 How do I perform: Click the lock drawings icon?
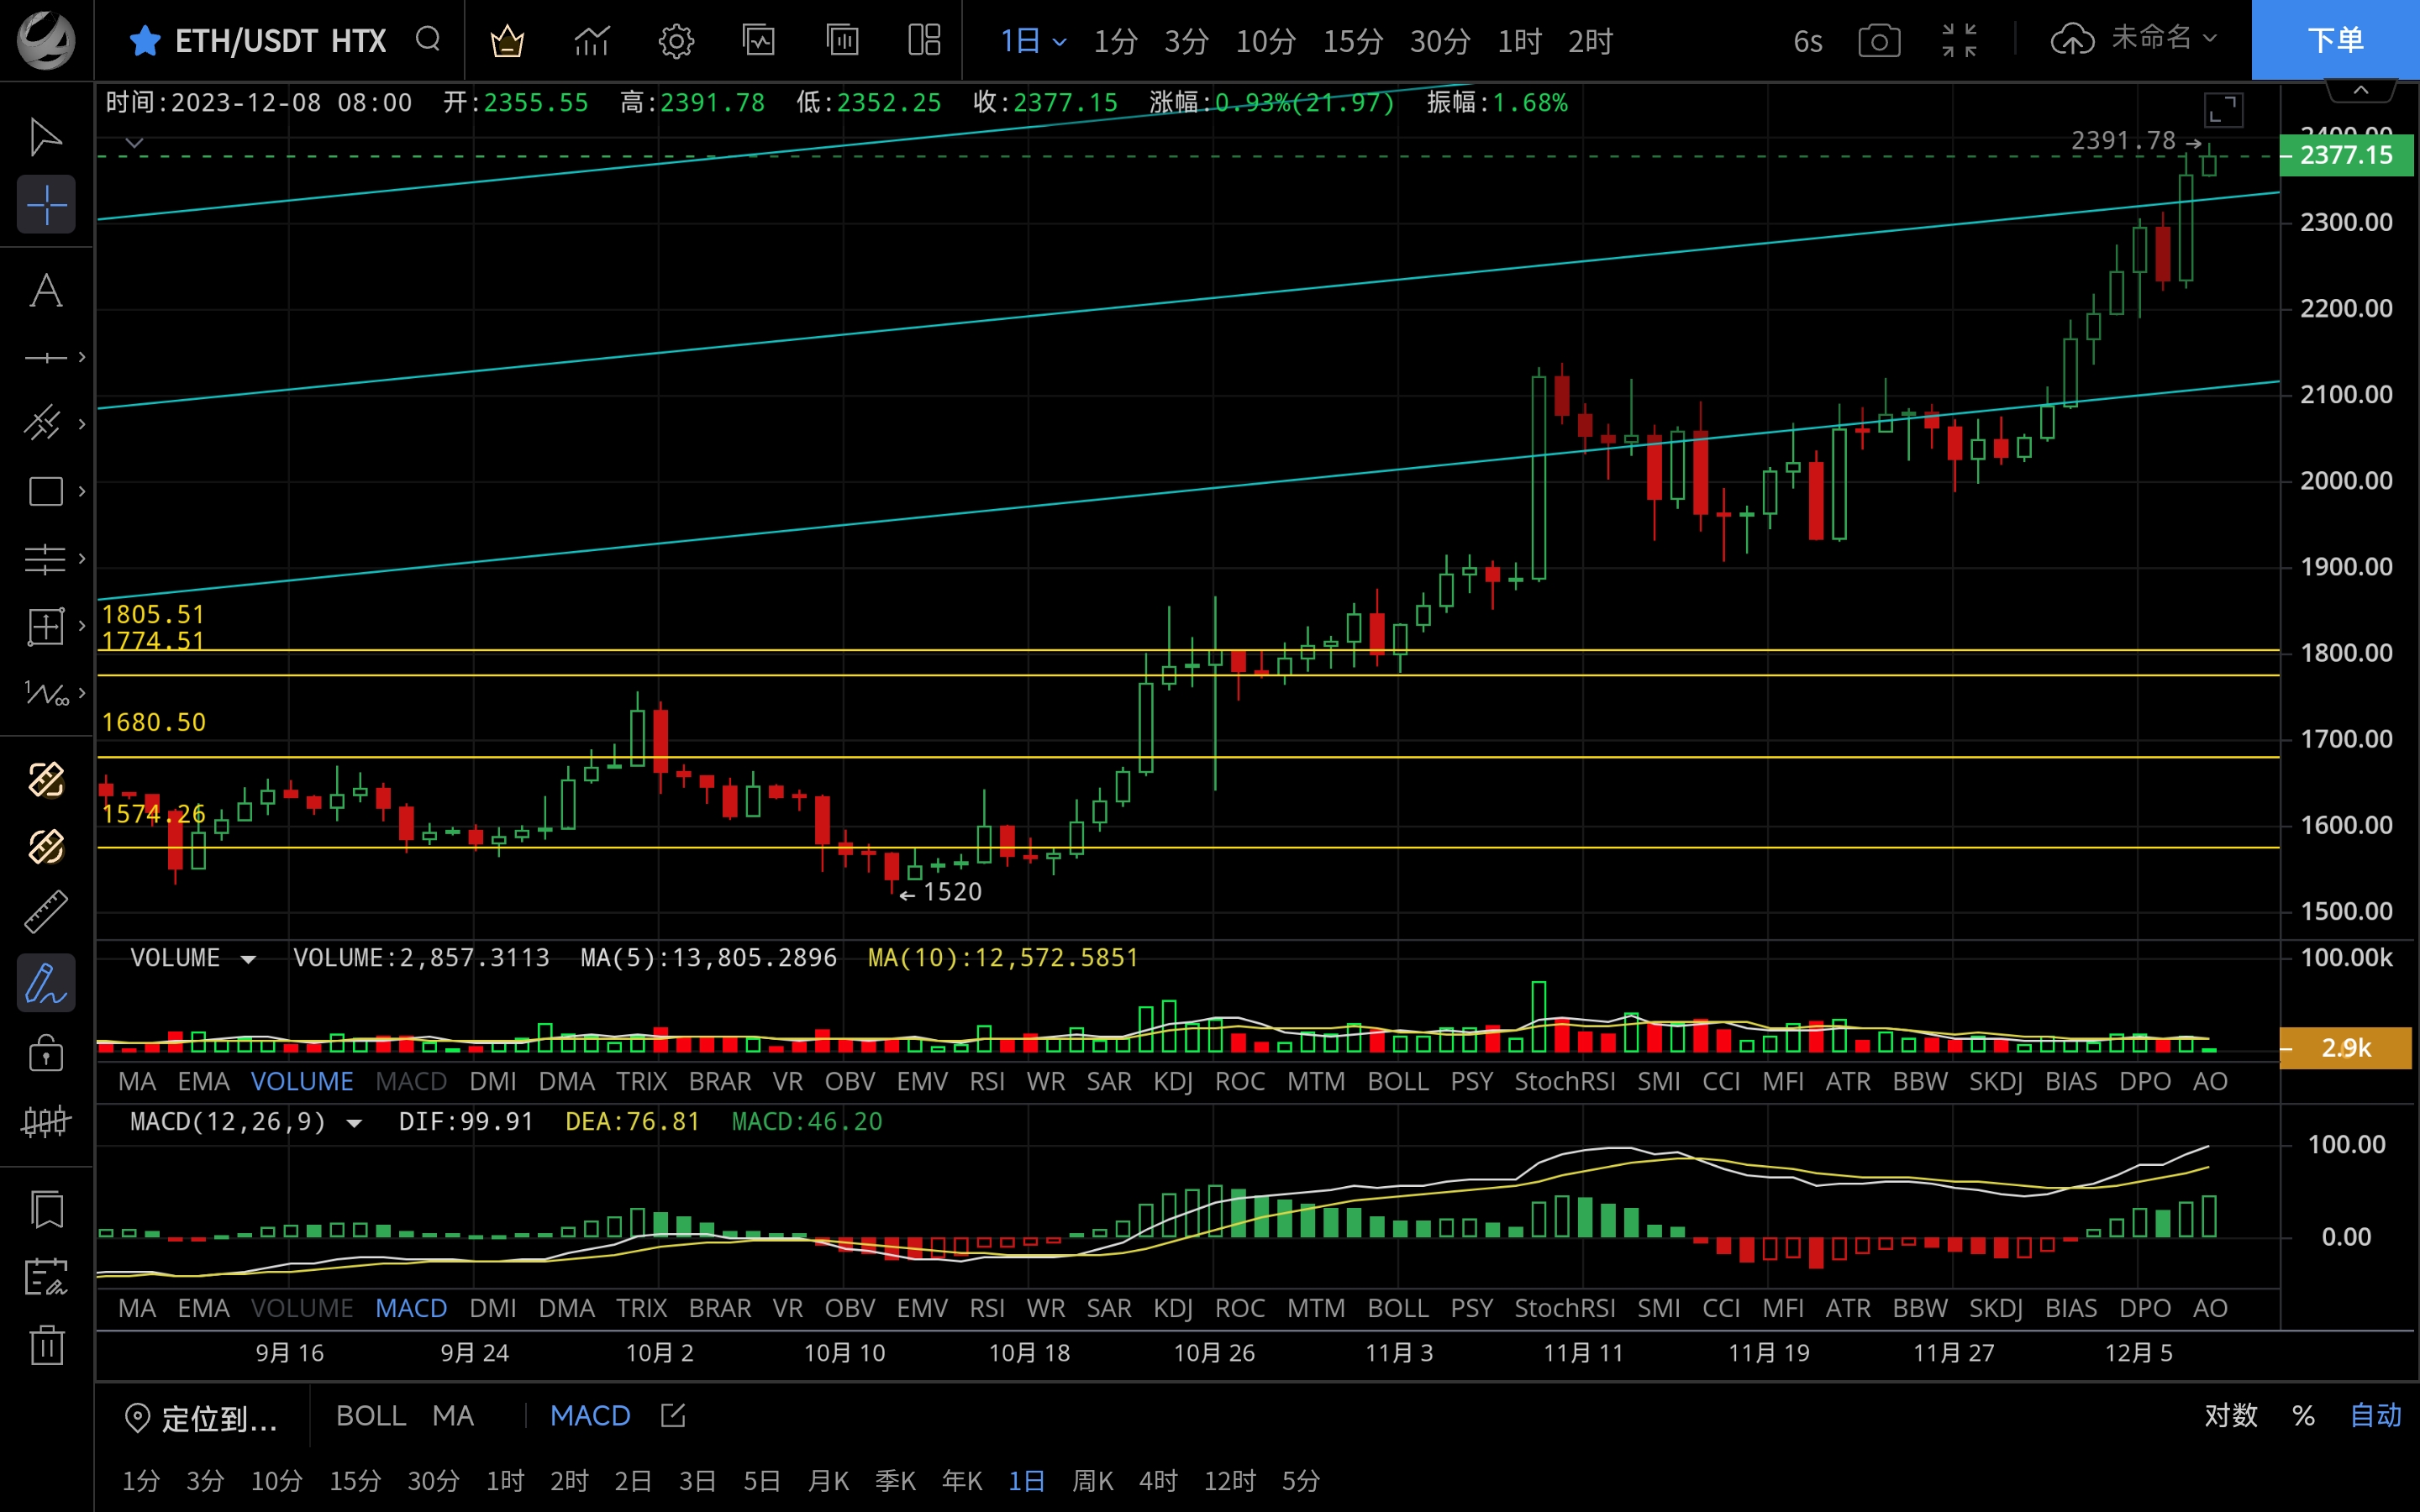point(46,1053)
